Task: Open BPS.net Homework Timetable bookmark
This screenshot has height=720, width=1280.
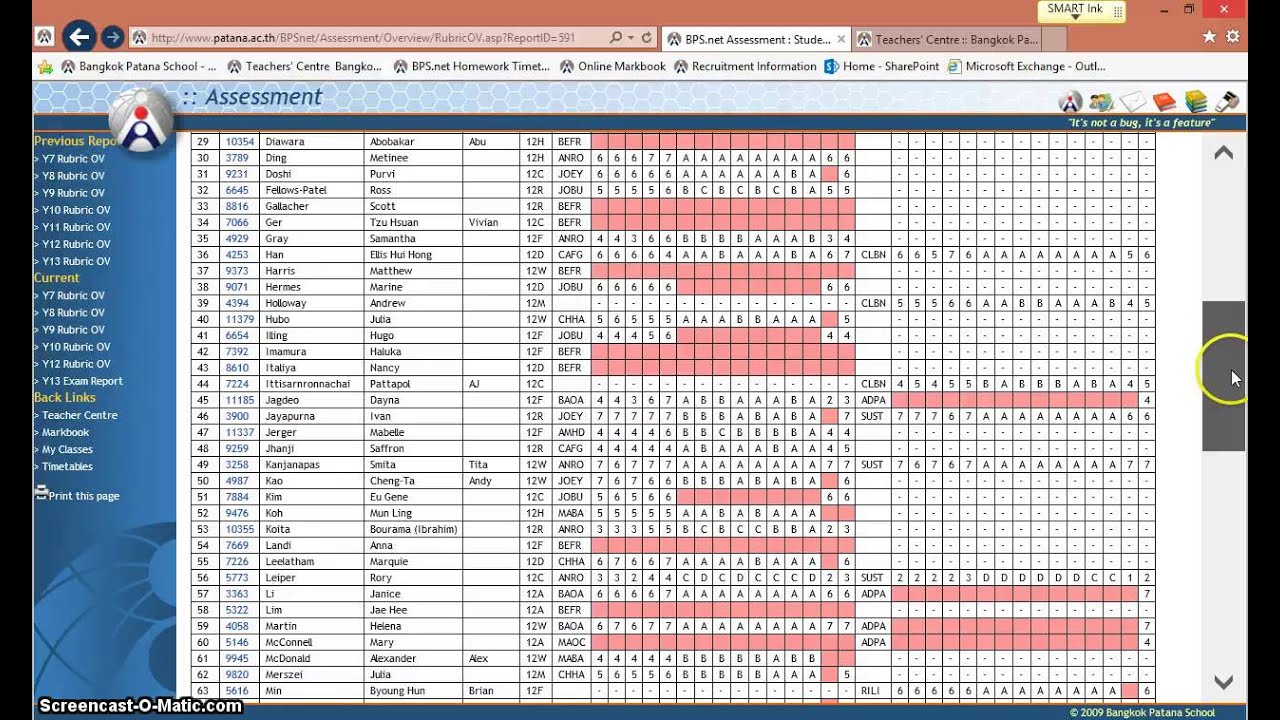Action: click(471, 67)
